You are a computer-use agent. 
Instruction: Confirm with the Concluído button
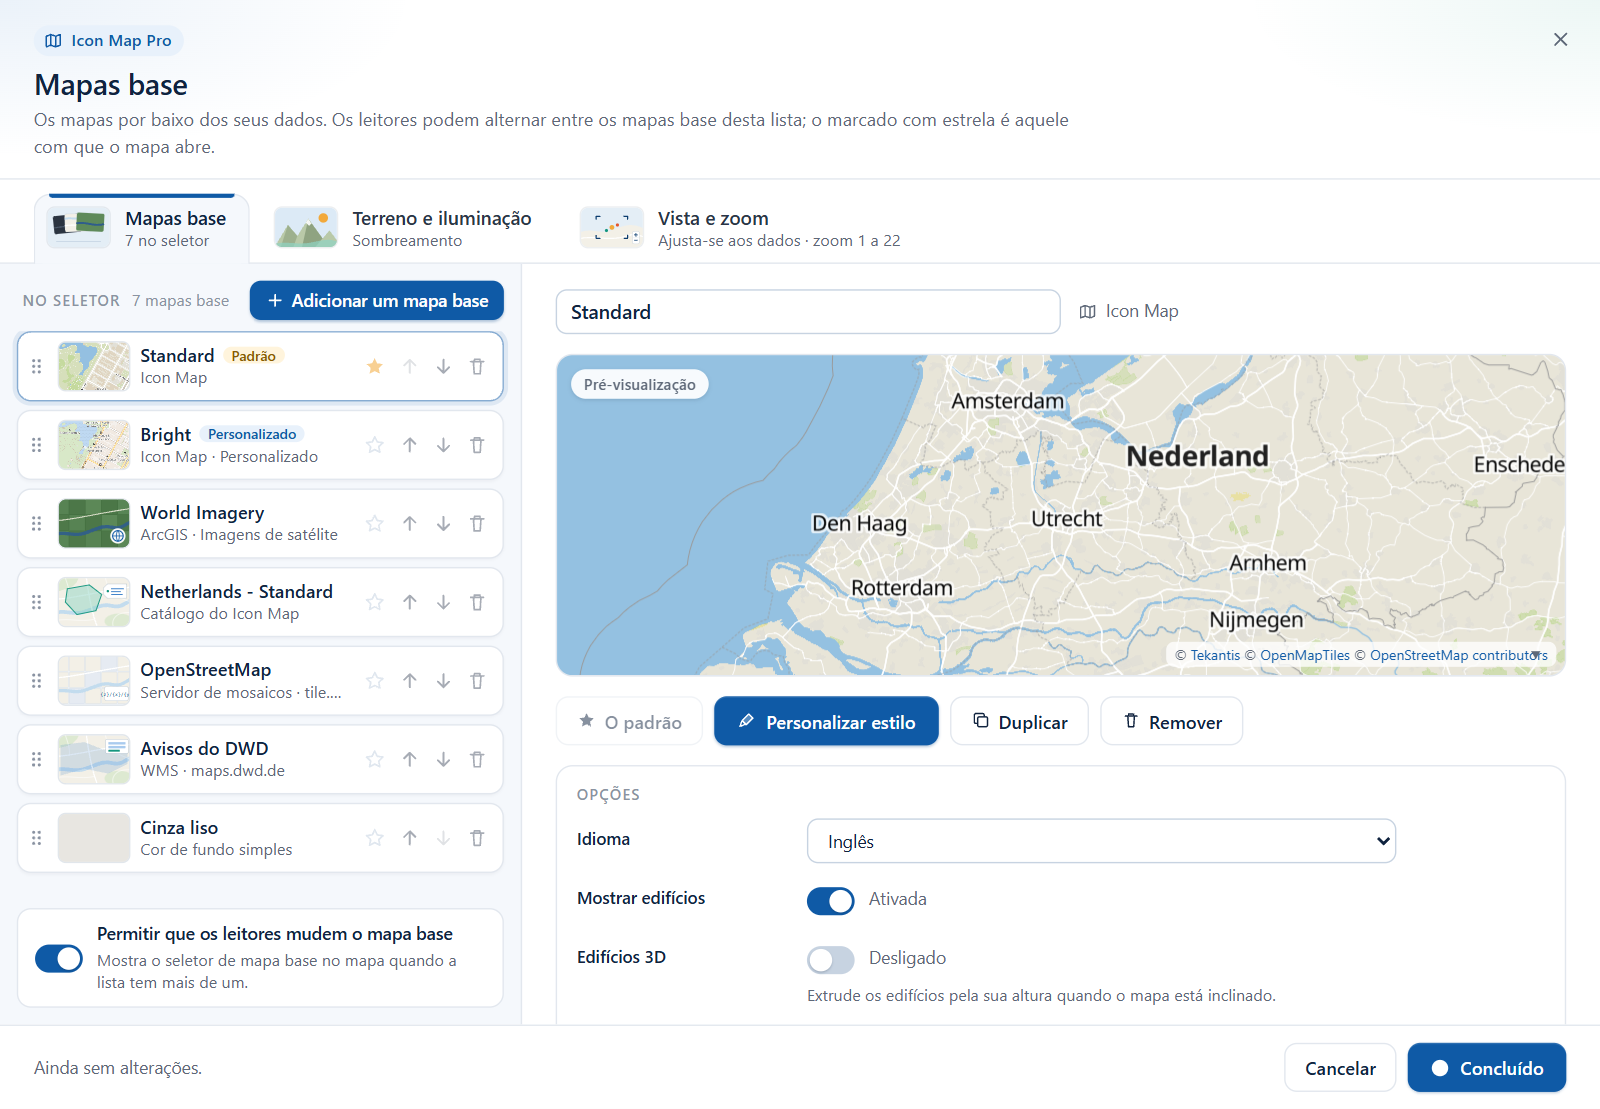(x=1487, y=1069)
